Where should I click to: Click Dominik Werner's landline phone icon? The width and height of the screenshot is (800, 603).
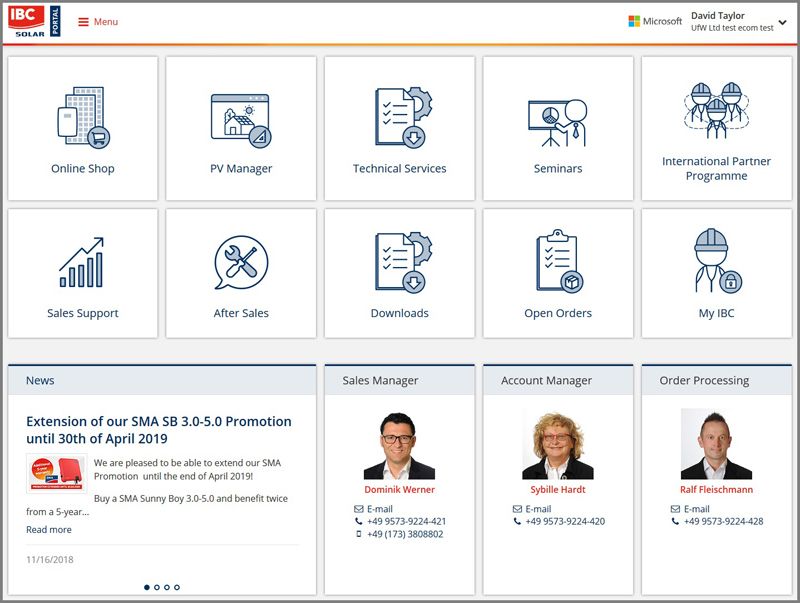(359, 521)
